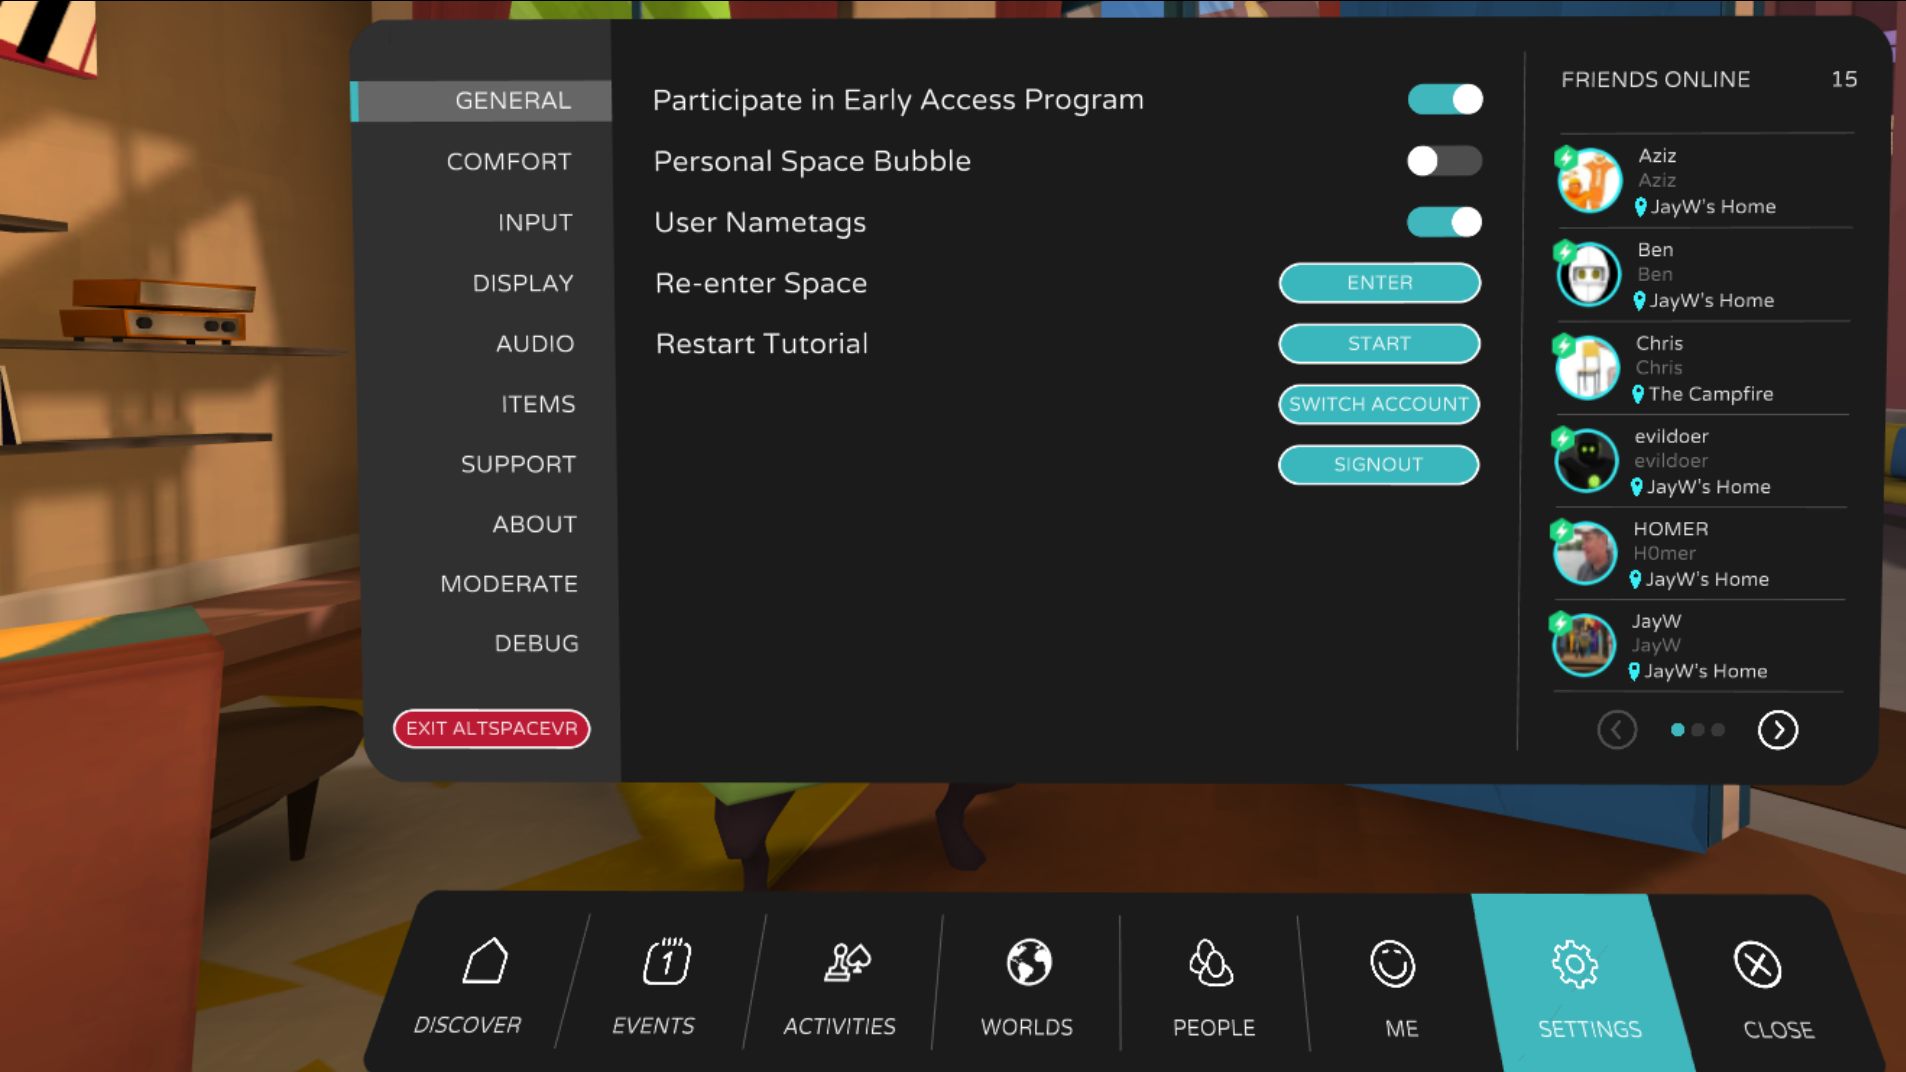The height and width of the screenshot is (1072, 1906).
Task: Select the third friends page dot
Action: click(1717, 730)
